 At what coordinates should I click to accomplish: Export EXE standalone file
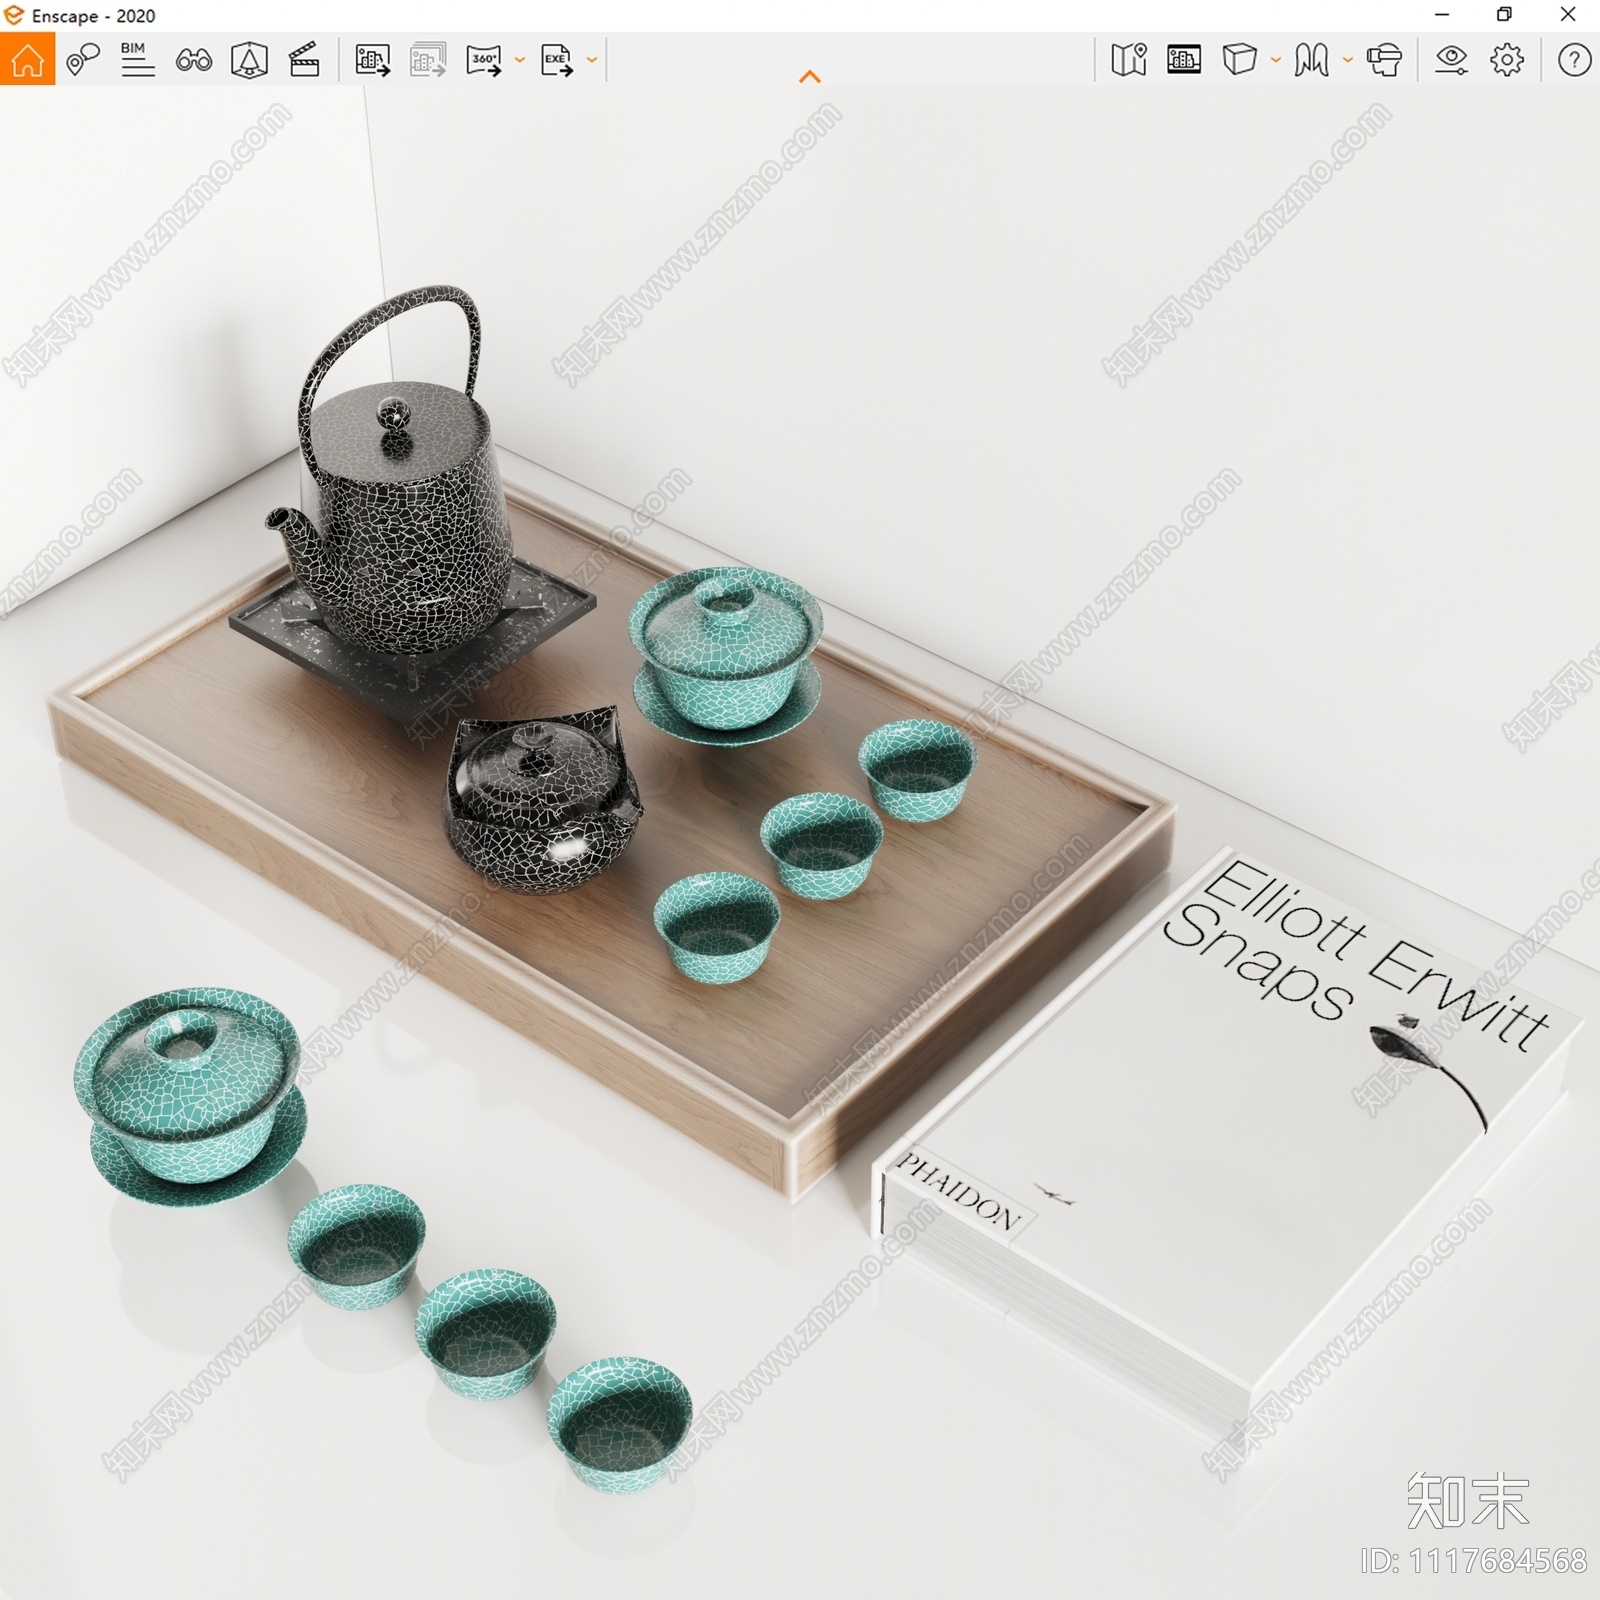tap(557, 60)
